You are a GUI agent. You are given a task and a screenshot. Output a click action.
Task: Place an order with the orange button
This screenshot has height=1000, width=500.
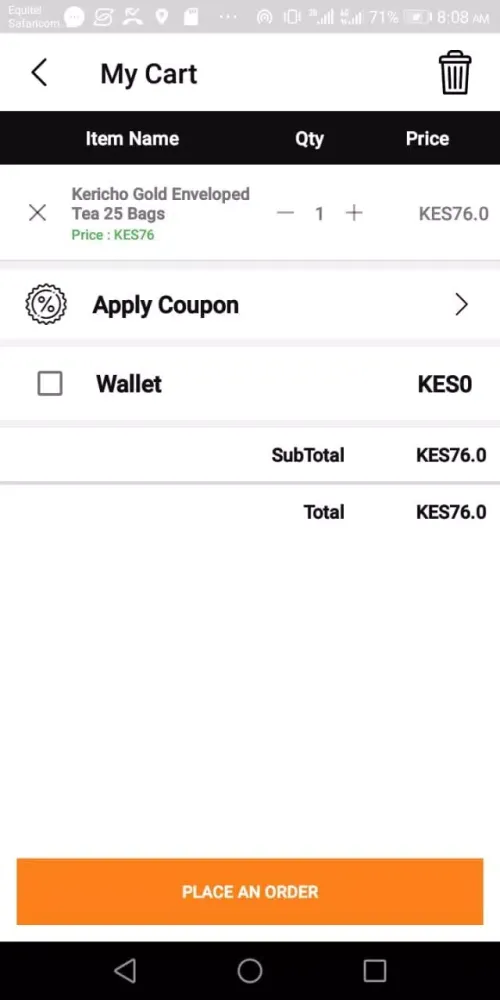click(x=250, y=892)
